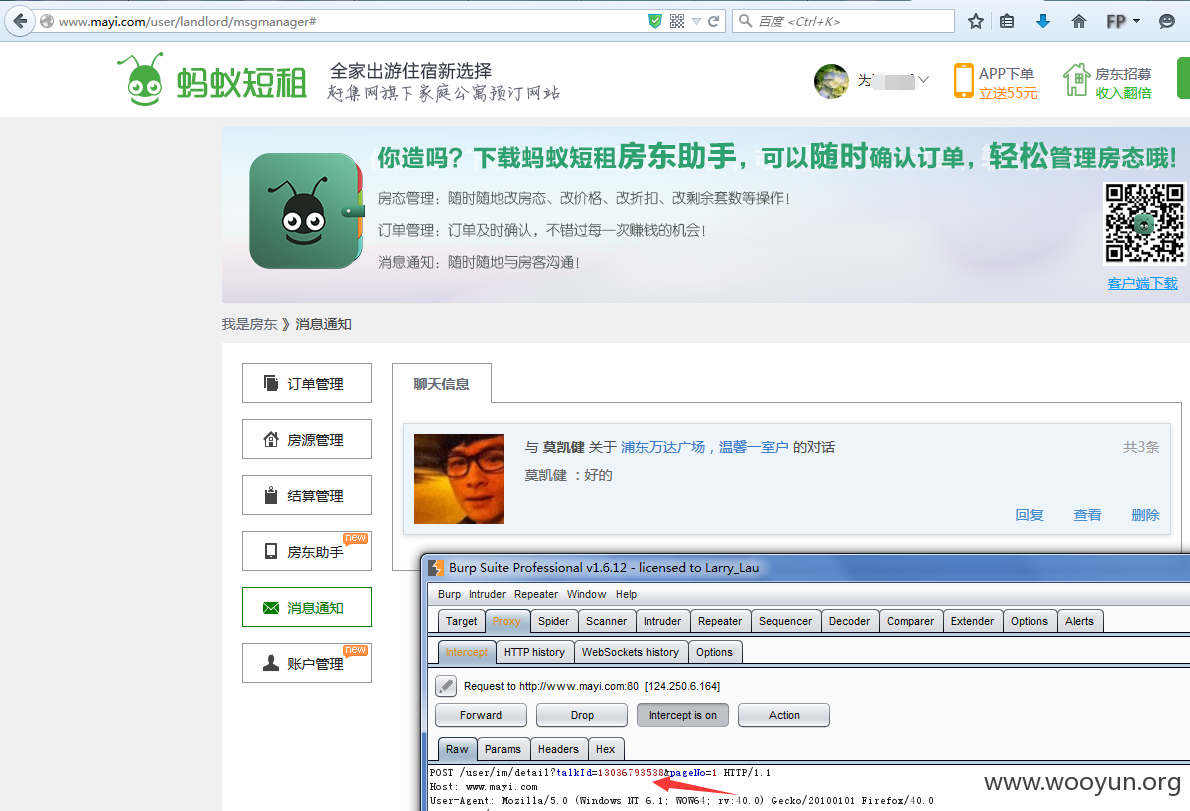Open the Repeater menu in Burp menu bar
This screenshot has width=1190, height=811.
tap(536, 594)
